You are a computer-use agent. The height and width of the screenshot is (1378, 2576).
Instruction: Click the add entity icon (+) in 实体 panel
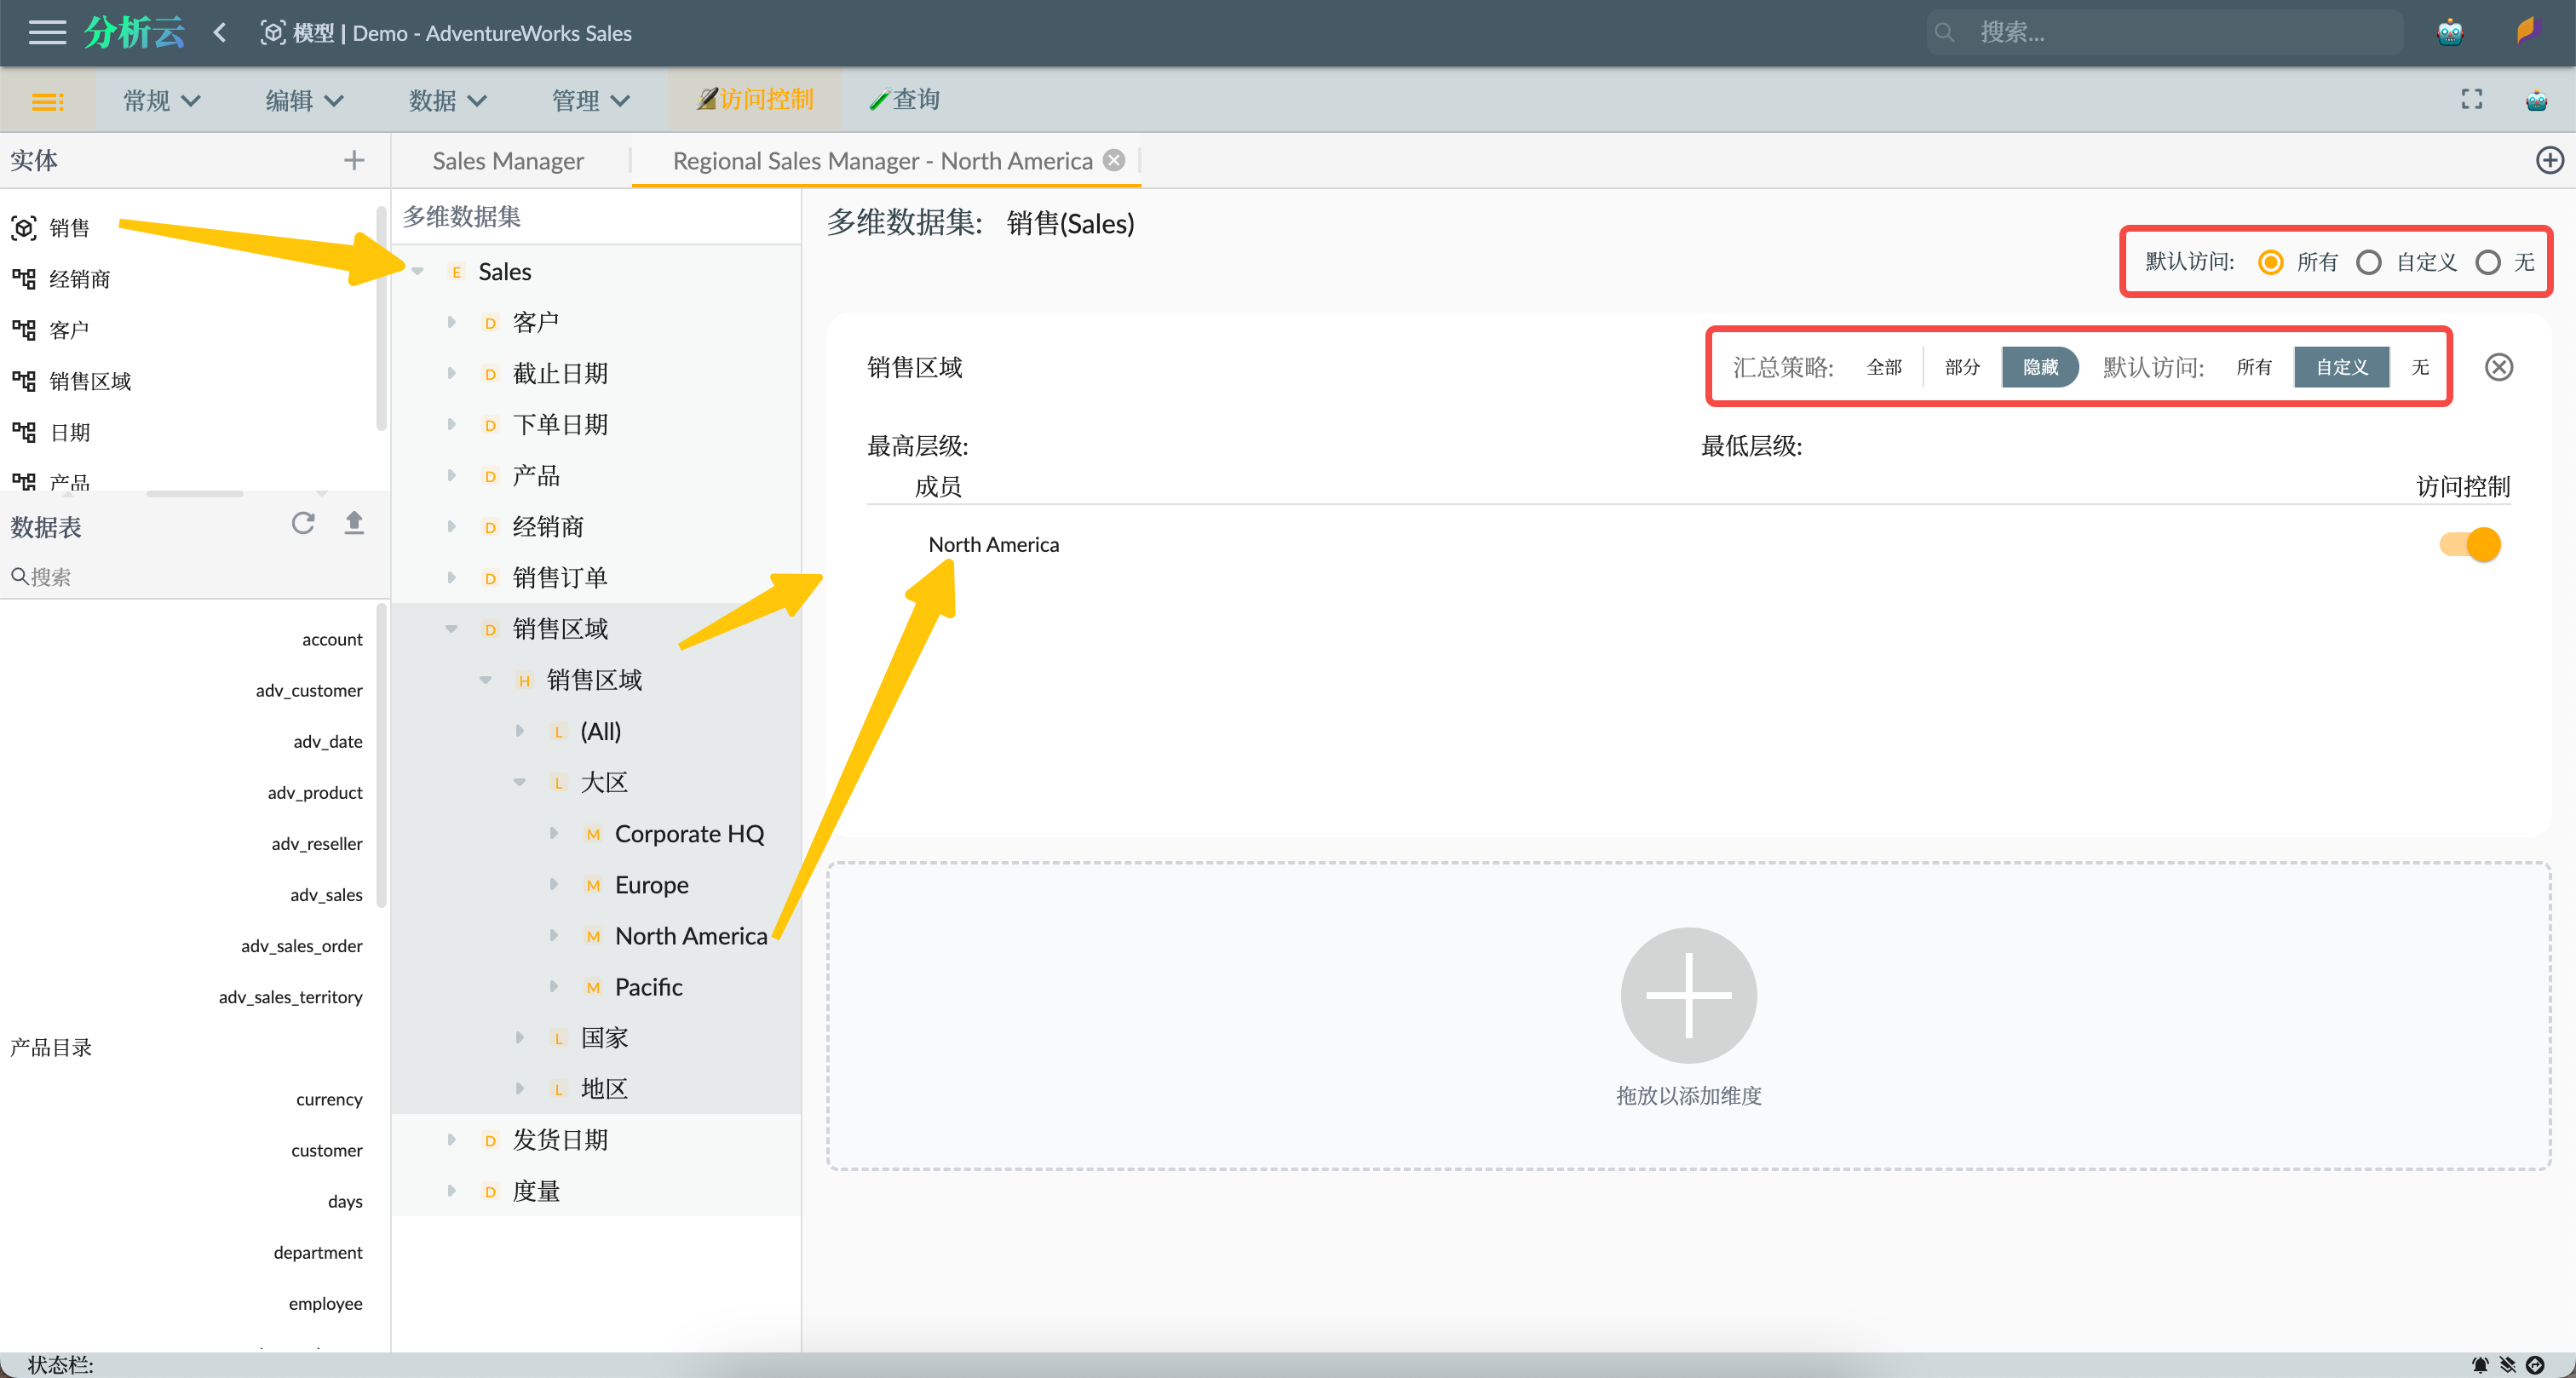[x=356, y=160]
